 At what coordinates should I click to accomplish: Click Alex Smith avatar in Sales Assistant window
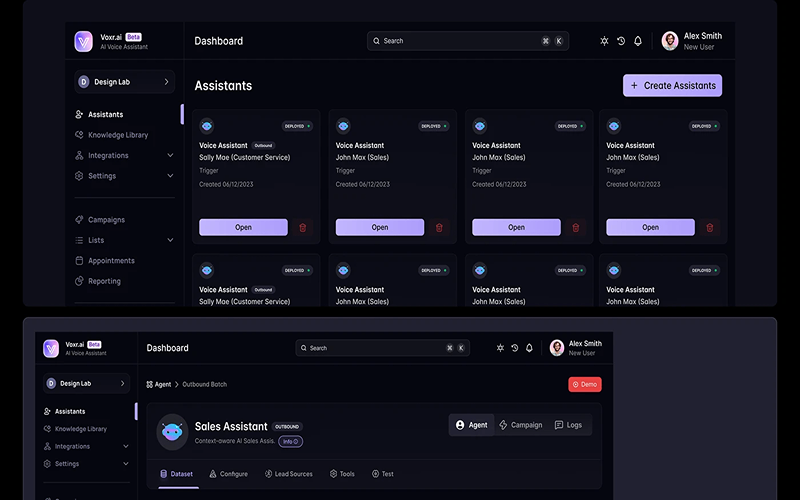click(557, 348)
